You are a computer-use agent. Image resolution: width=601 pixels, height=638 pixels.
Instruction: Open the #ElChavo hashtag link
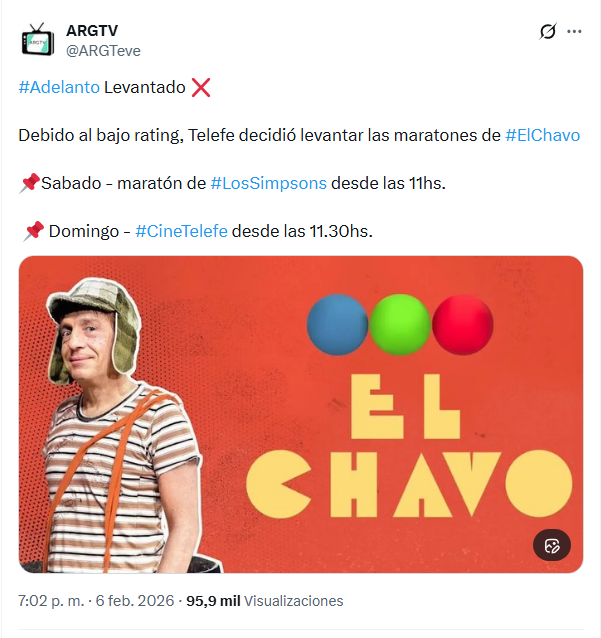point(542,135)
